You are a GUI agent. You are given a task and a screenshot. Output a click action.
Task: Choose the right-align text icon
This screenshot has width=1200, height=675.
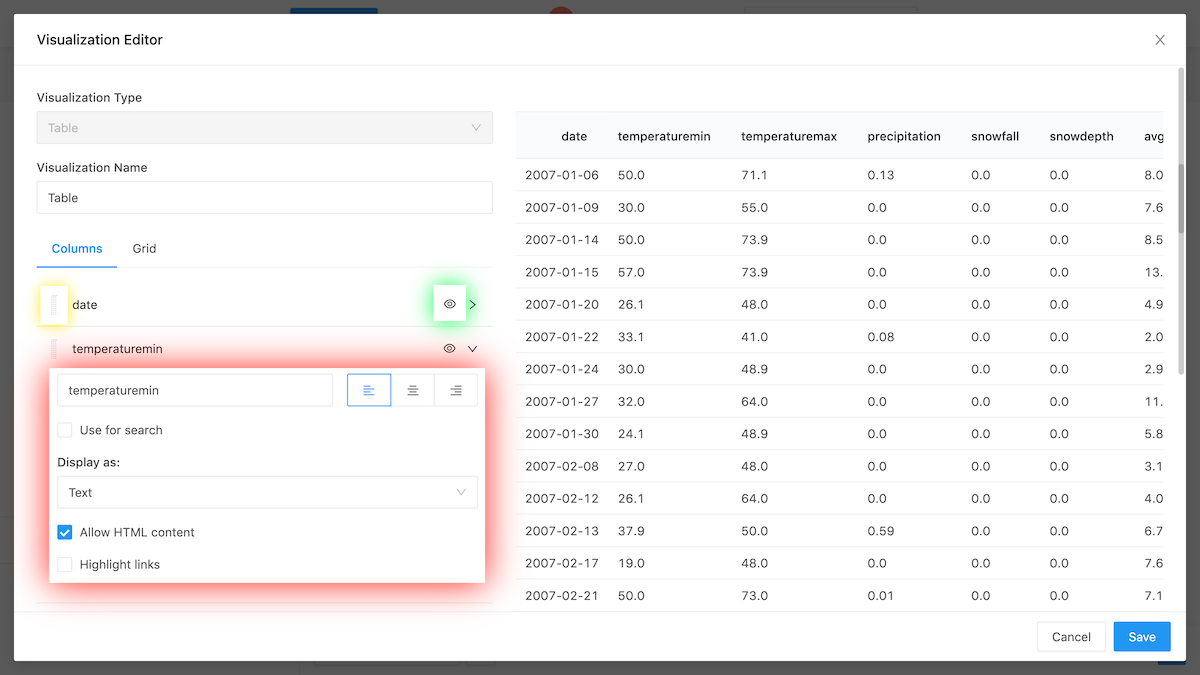click(x=456, y=390)
